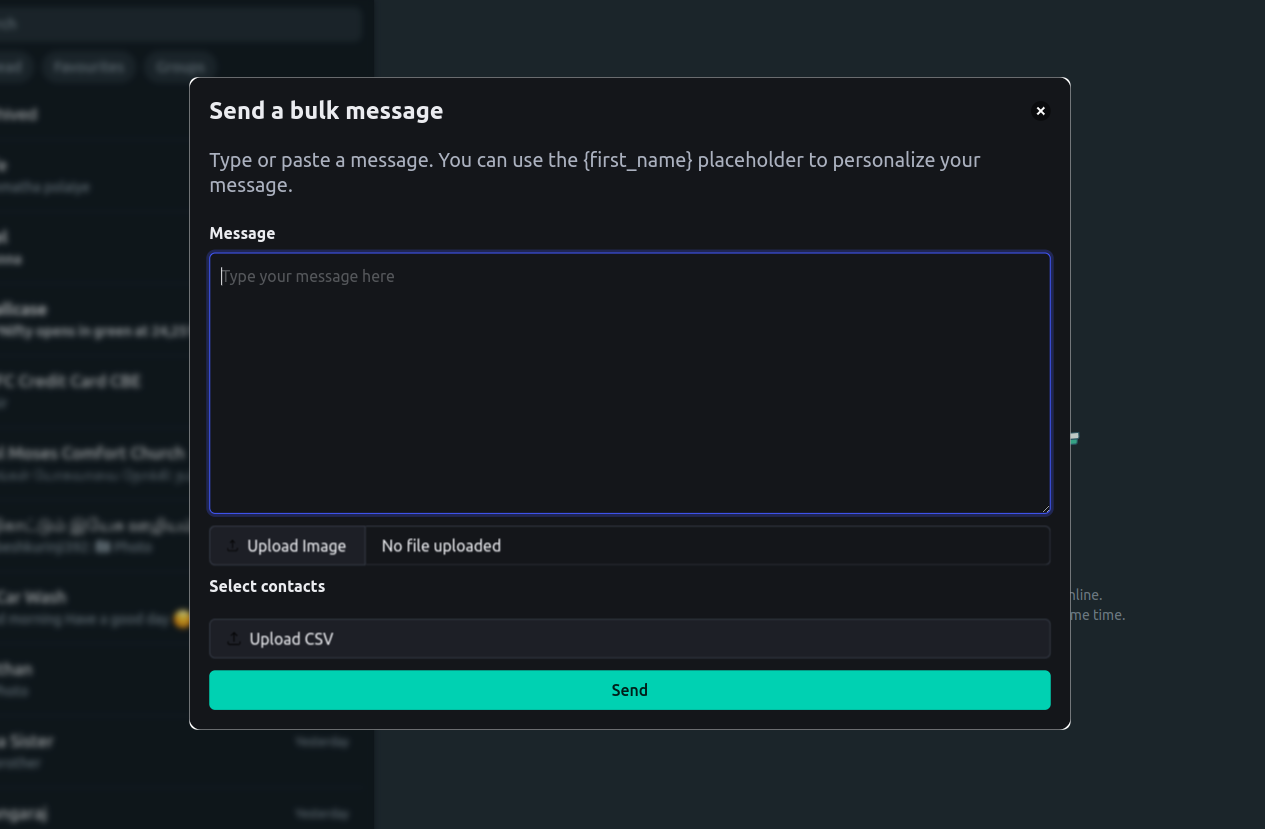Switch to the Favourites filter tab
This screenshot has height=829, width=1265.
89,67
